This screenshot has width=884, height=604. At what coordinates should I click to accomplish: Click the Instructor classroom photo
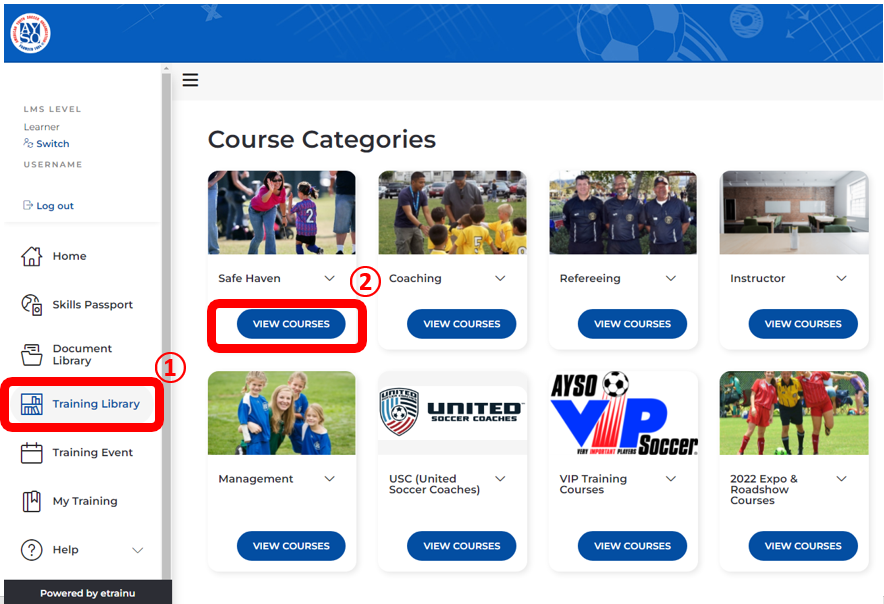coord(794,213)
